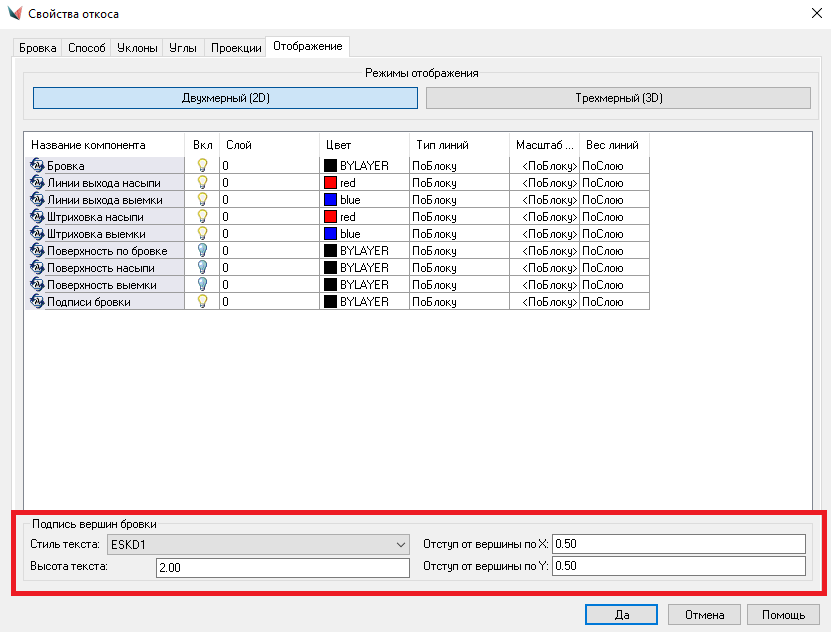Select the icon for Штриховка насыпи row
This screenshot has width=831, height=632.
pos(38,217)
